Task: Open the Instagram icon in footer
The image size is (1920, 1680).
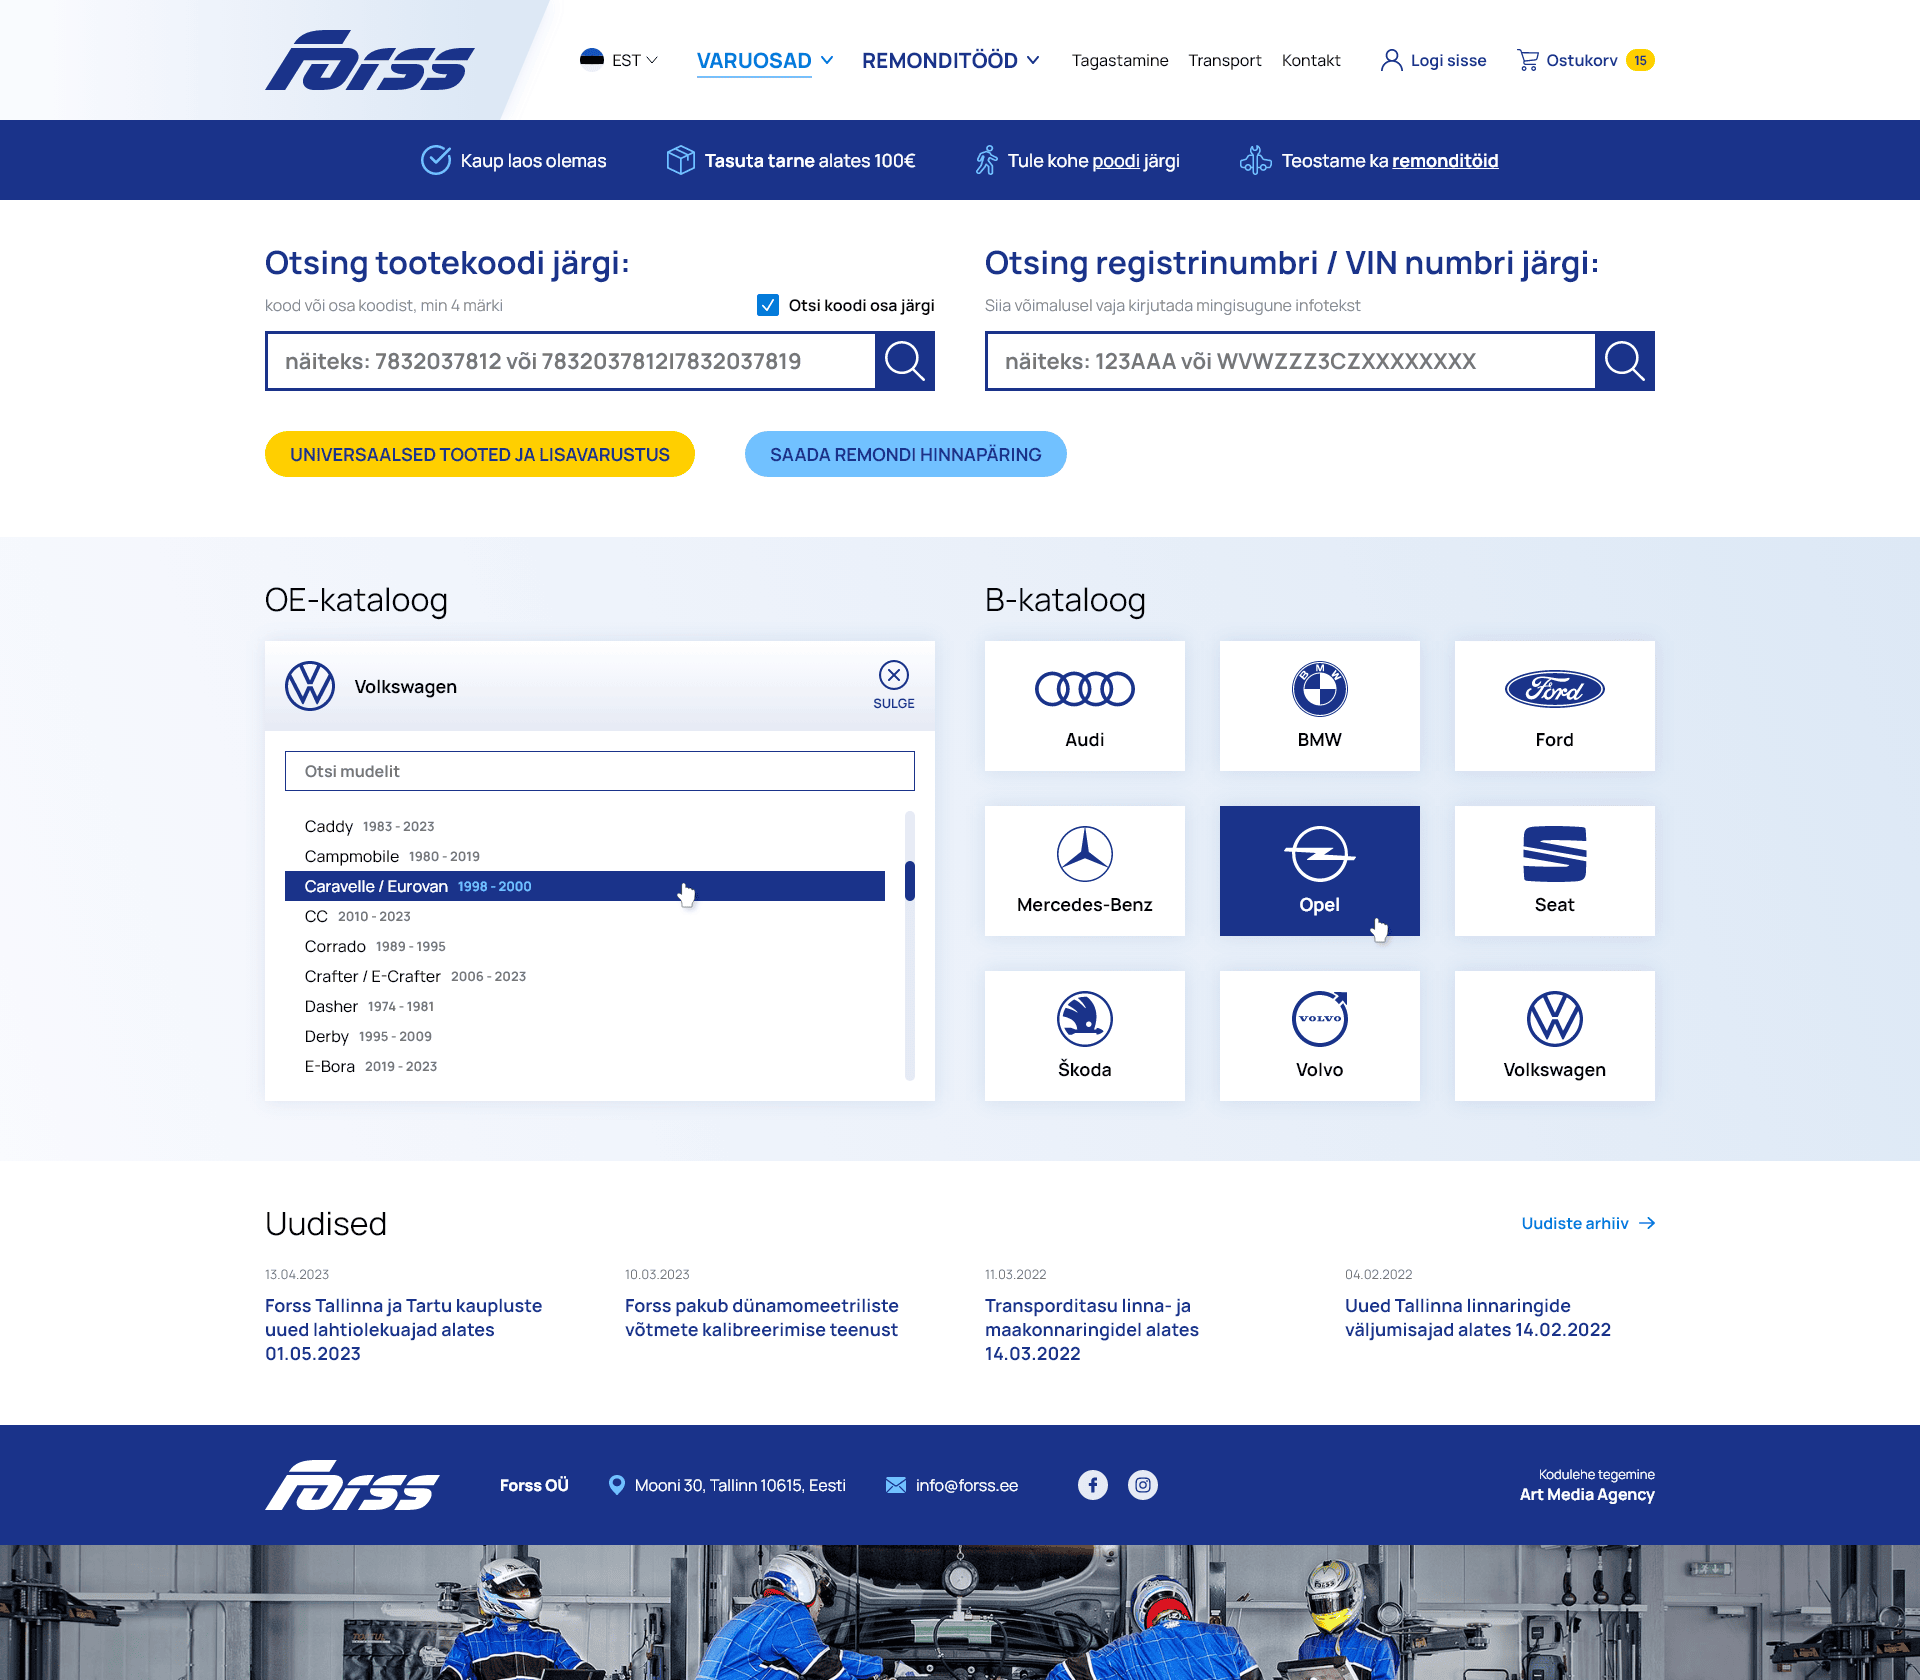Action: tap(1143, 1485)
